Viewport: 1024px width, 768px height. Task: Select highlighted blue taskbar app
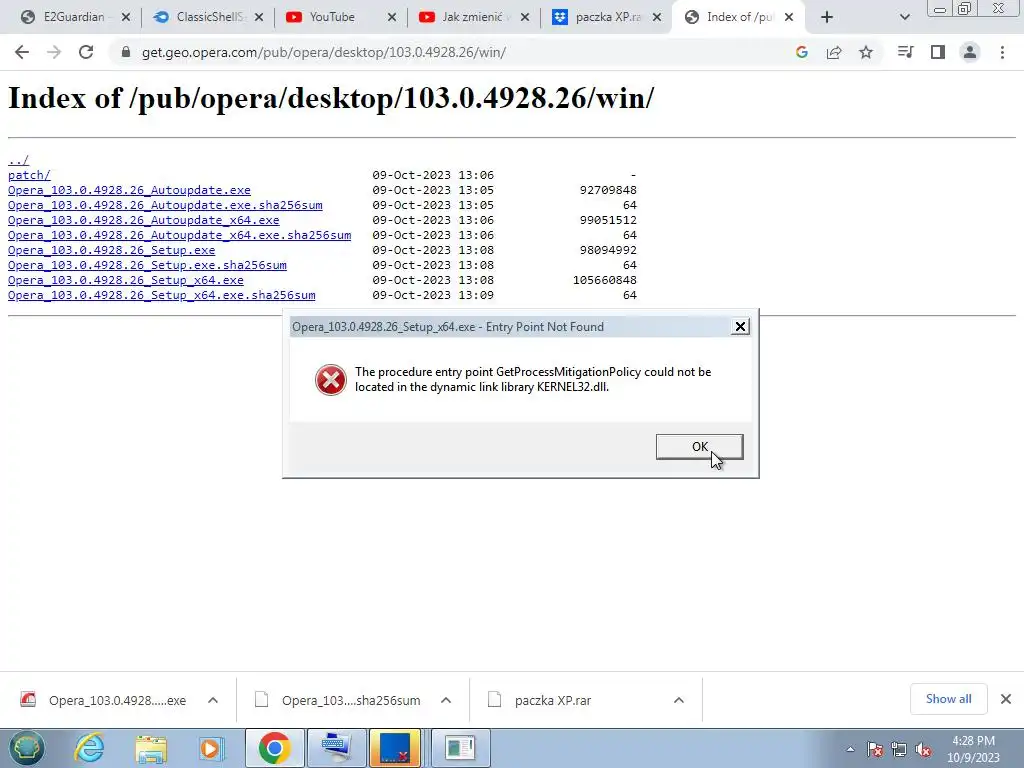click(394, 748)
